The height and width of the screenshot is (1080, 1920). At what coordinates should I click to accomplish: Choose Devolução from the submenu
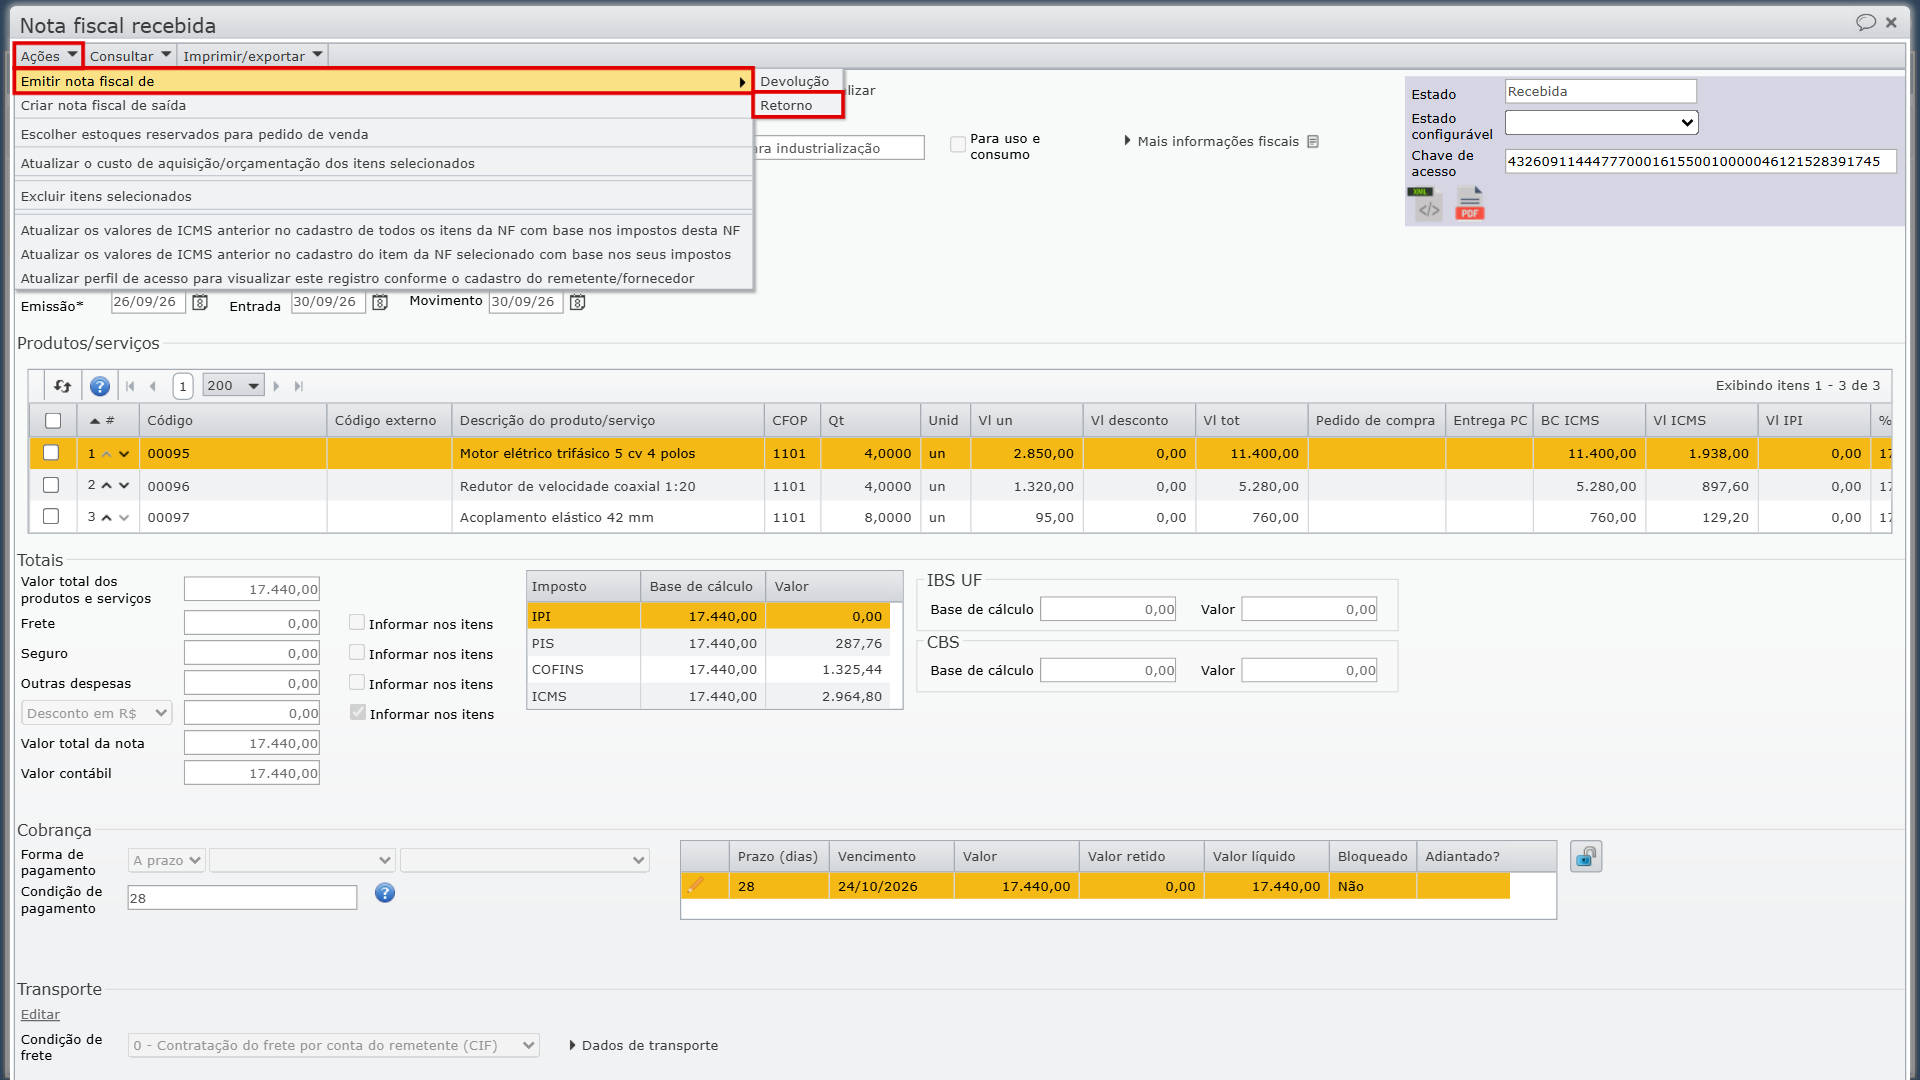(x=798, y=81)
